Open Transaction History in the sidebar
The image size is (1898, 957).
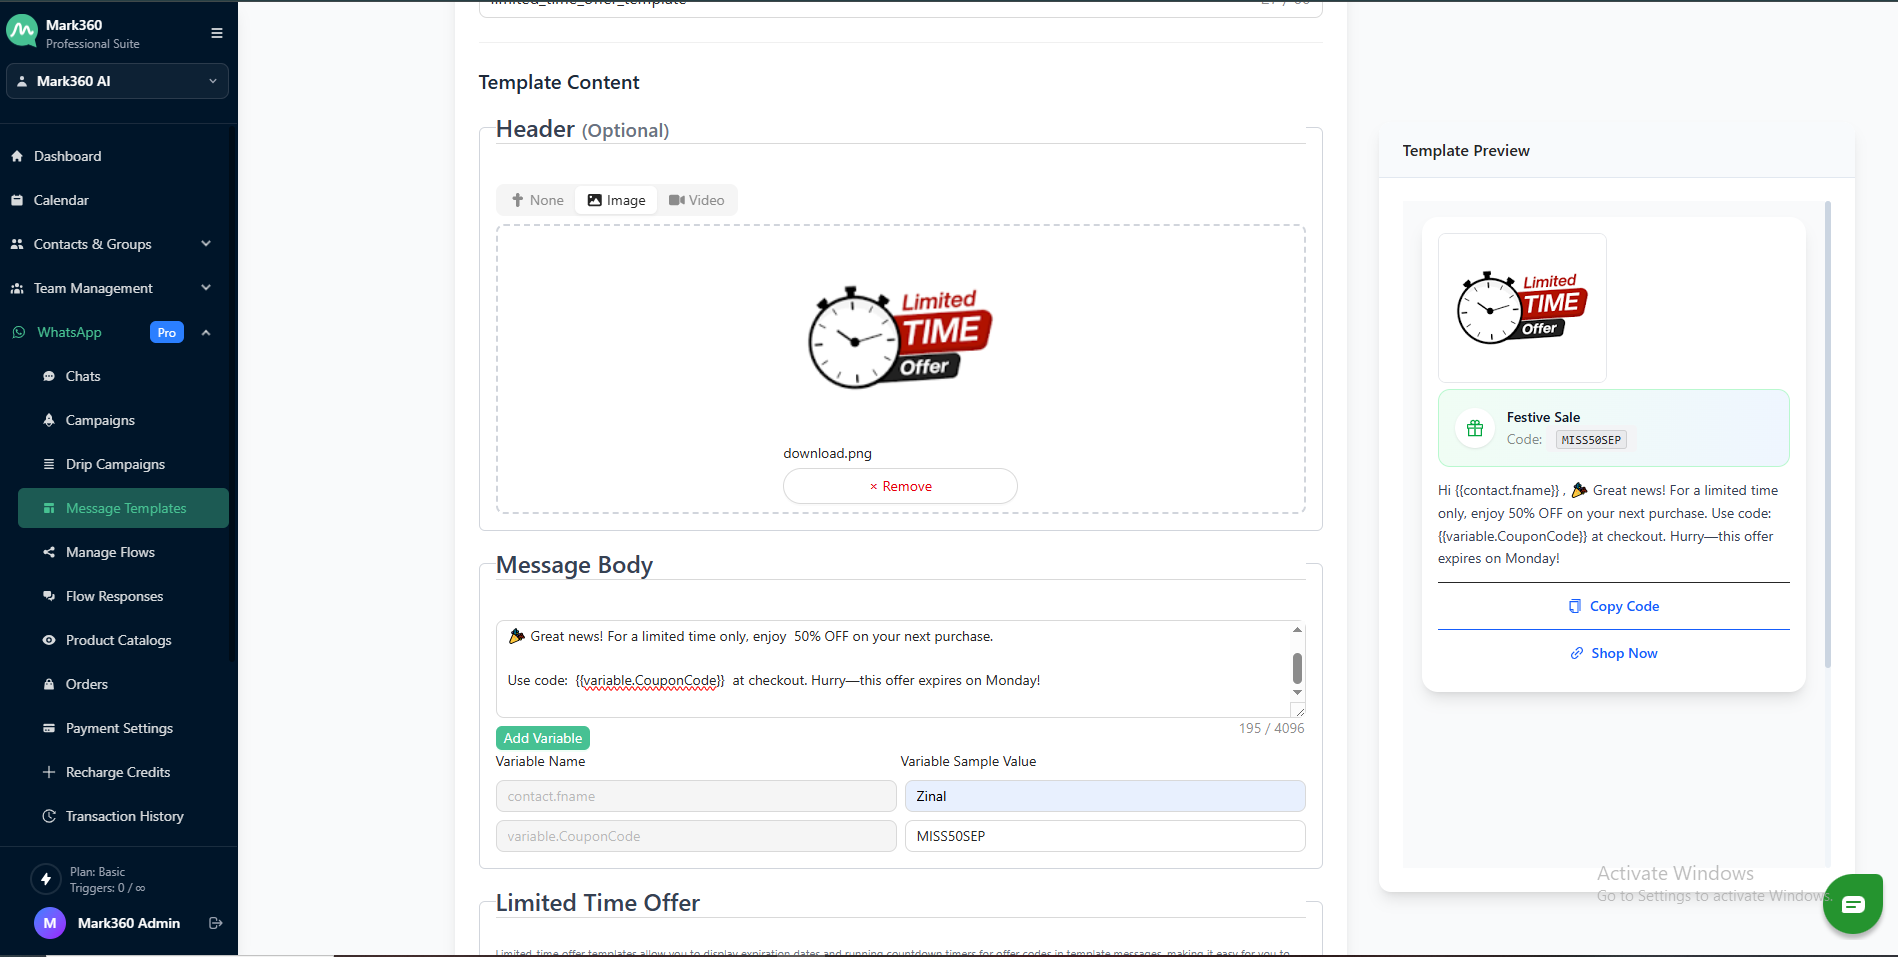tap(124, 816)
